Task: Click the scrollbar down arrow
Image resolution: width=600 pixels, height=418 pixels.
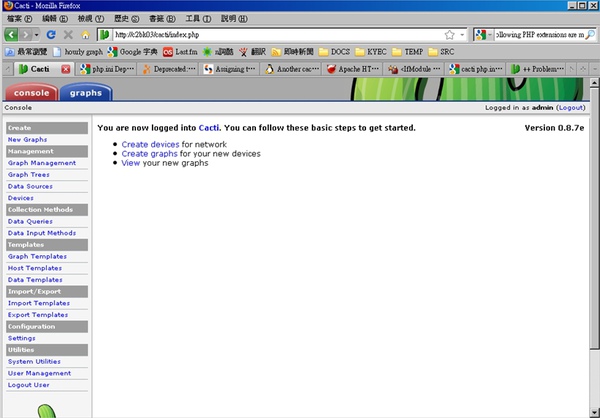Action: click(x=594, y=413)
